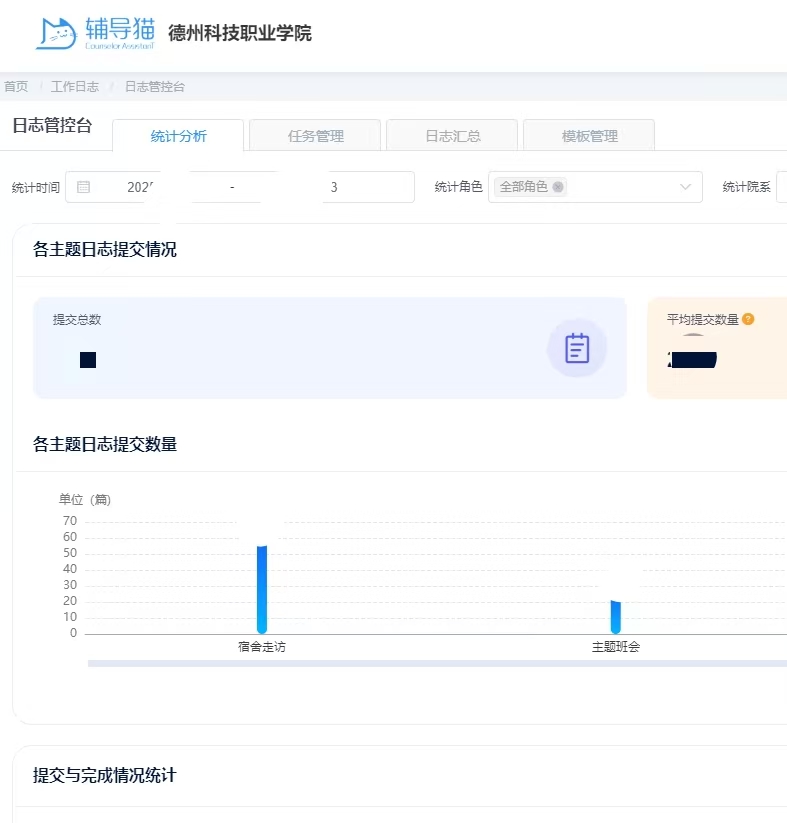Click the 工作日志 breadcrumb link

(x=75, y=87)
